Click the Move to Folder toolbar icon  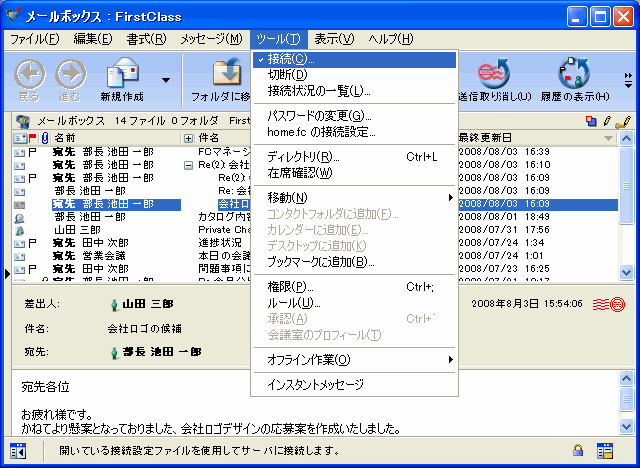[x=226, y=75]
